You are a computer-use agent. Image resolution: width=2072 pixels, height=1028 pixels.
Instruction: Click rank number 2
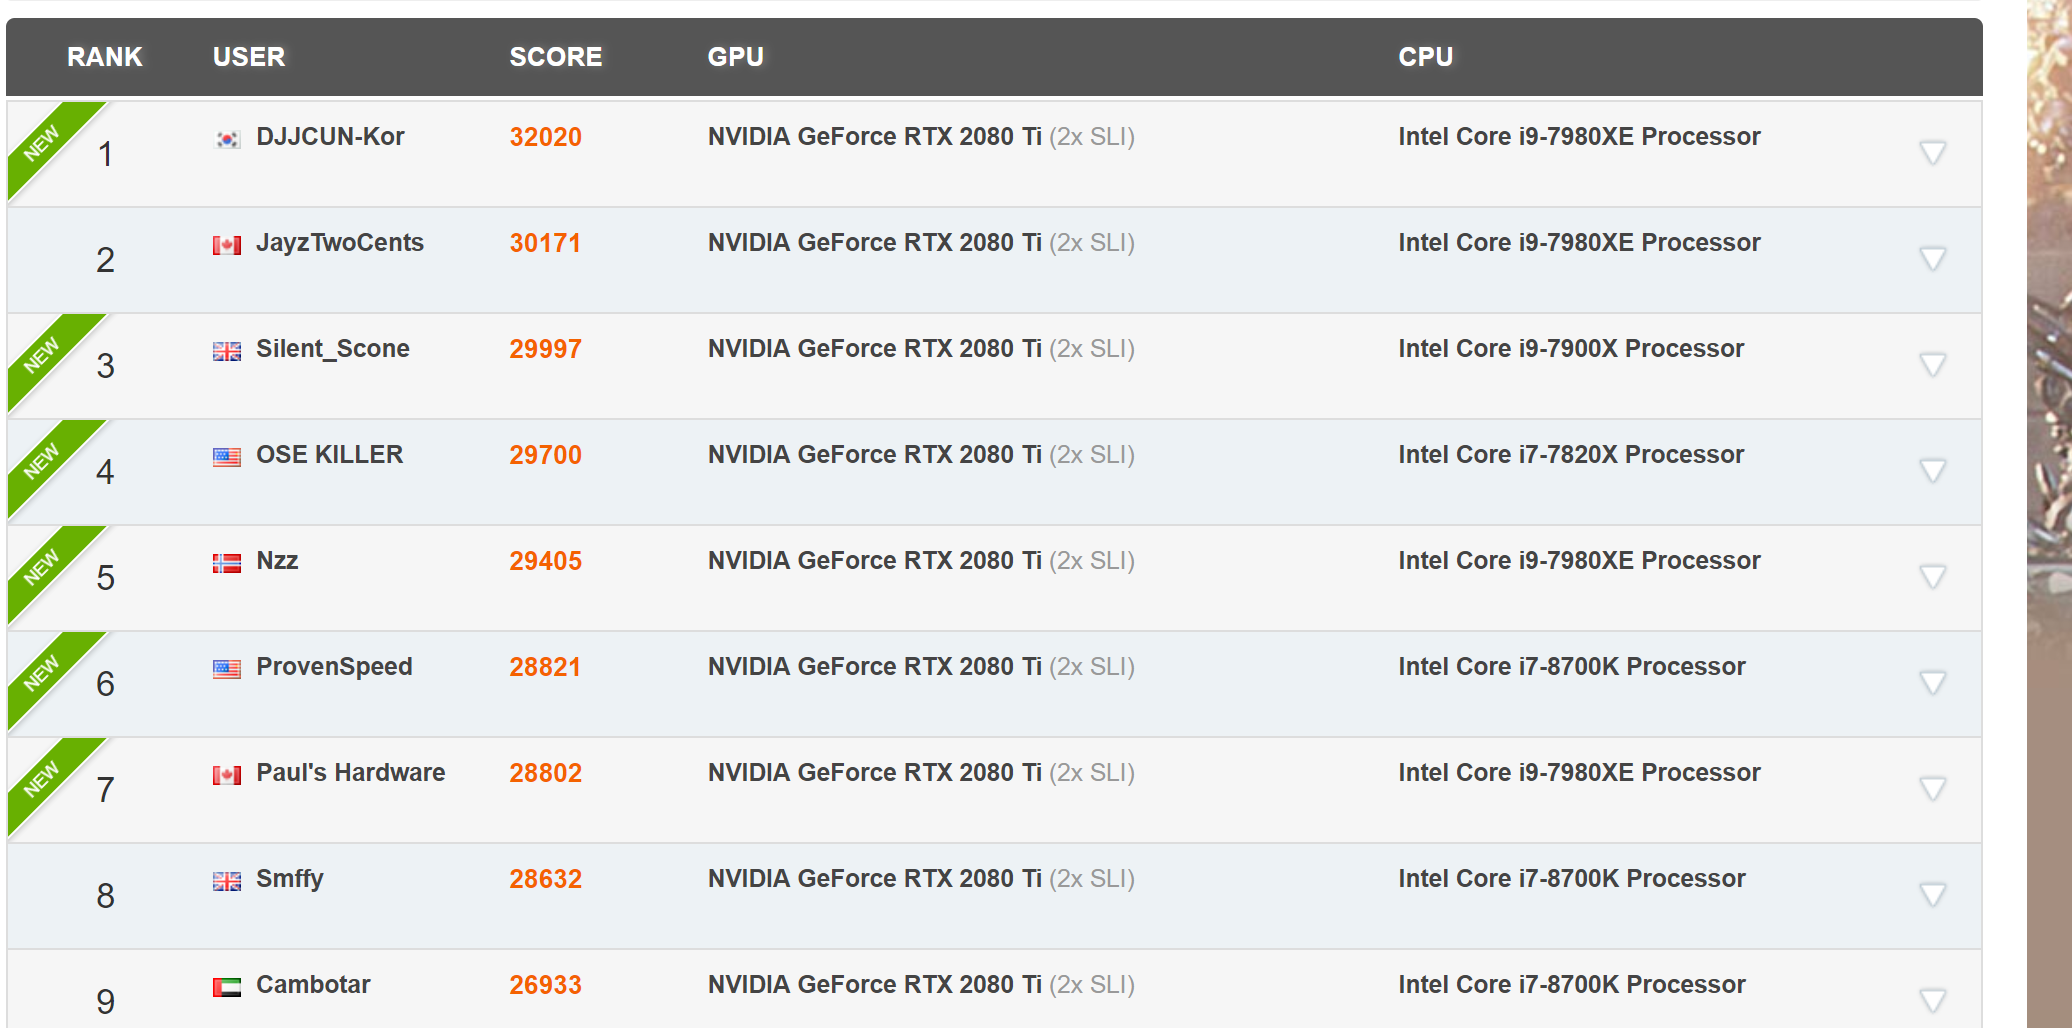click(105, 260)
